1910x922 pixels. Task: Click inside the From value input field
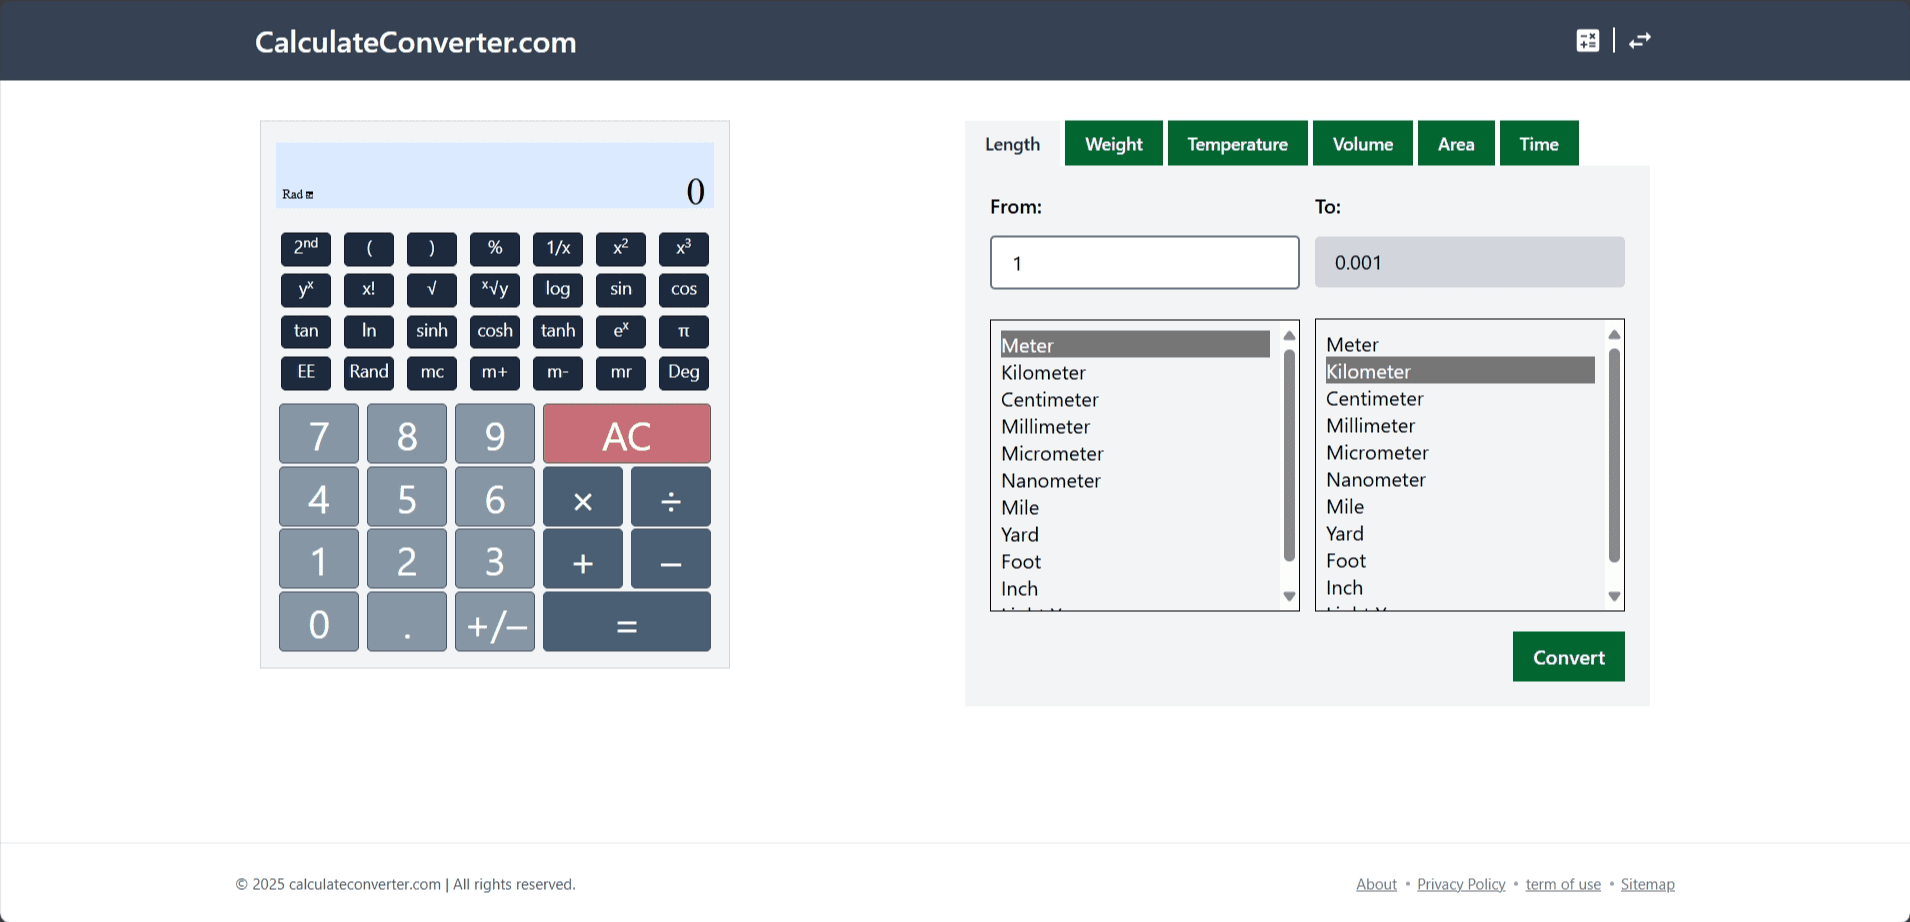1143,262
